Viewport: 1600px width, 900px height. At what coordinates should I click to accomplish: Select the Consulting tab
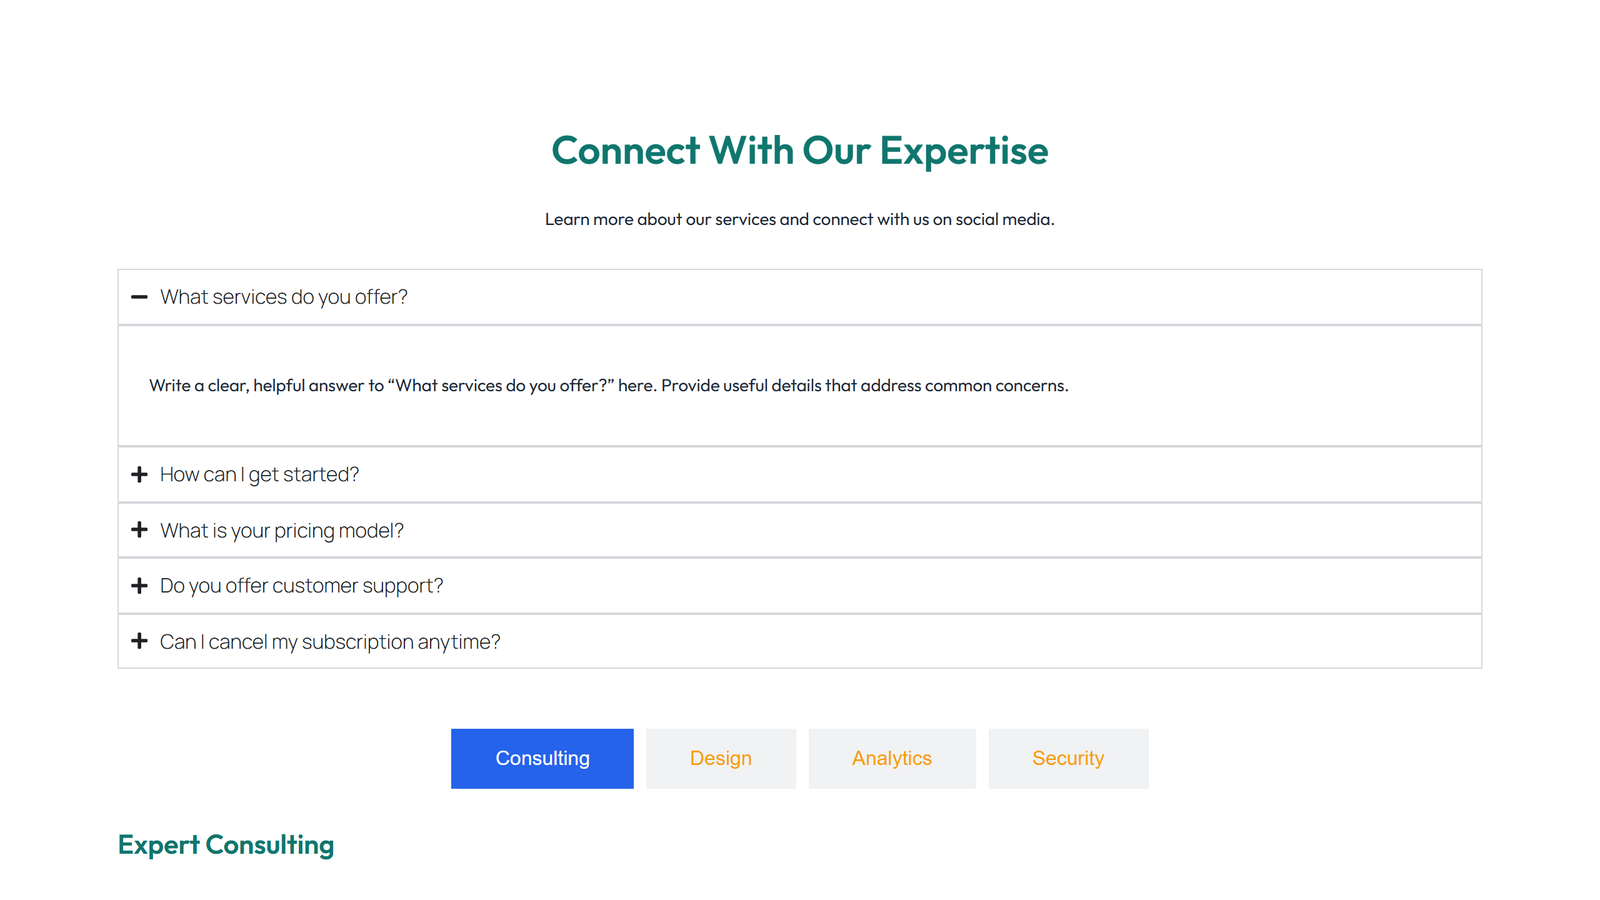pyautogui.click(x=542, y=758)
